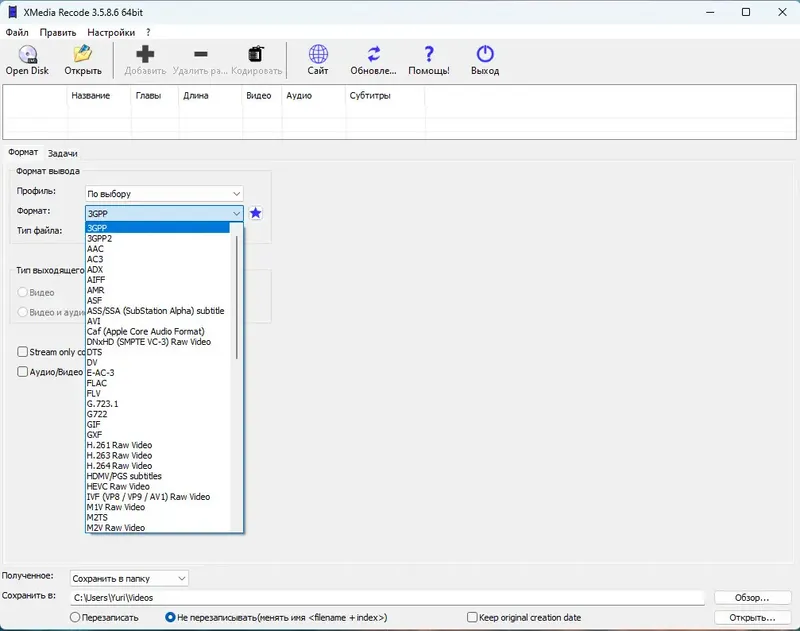
Task: Choose DNxHD (SMPTE VC-3) Raw Video
Action: [x=158, y=342]
